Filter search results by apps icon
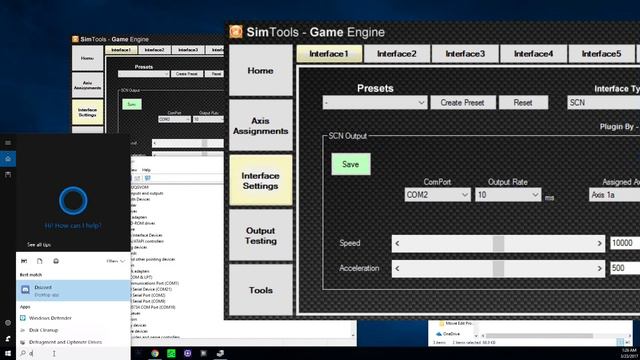This screenshot has width=640, height=360. pos(24,261)
